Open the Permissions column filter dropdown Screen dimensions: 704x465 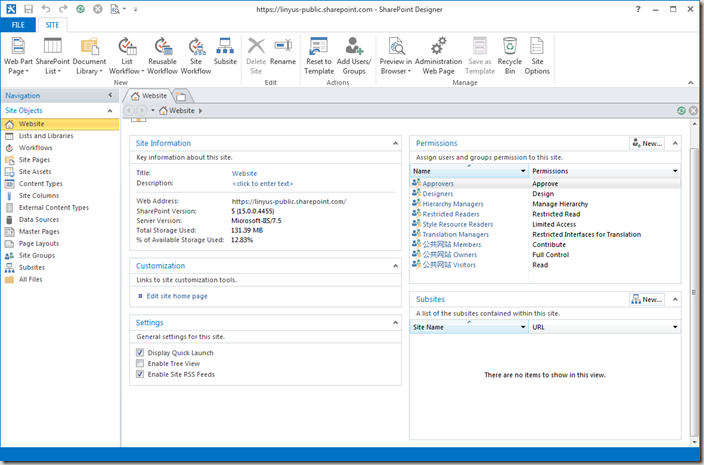pos(675,171)
